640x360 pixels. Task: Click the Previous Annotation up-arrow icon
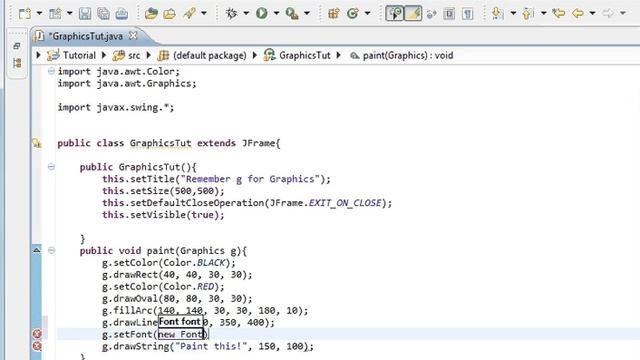point(528,13)
